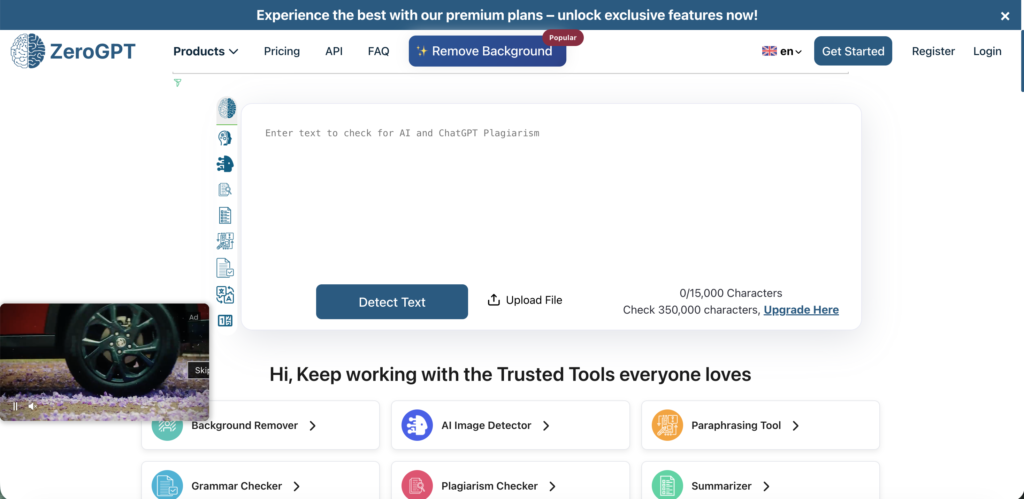Click the small green funnel icon
The width and height of the screenshot is (1024, 499).
tap(178, 83)
